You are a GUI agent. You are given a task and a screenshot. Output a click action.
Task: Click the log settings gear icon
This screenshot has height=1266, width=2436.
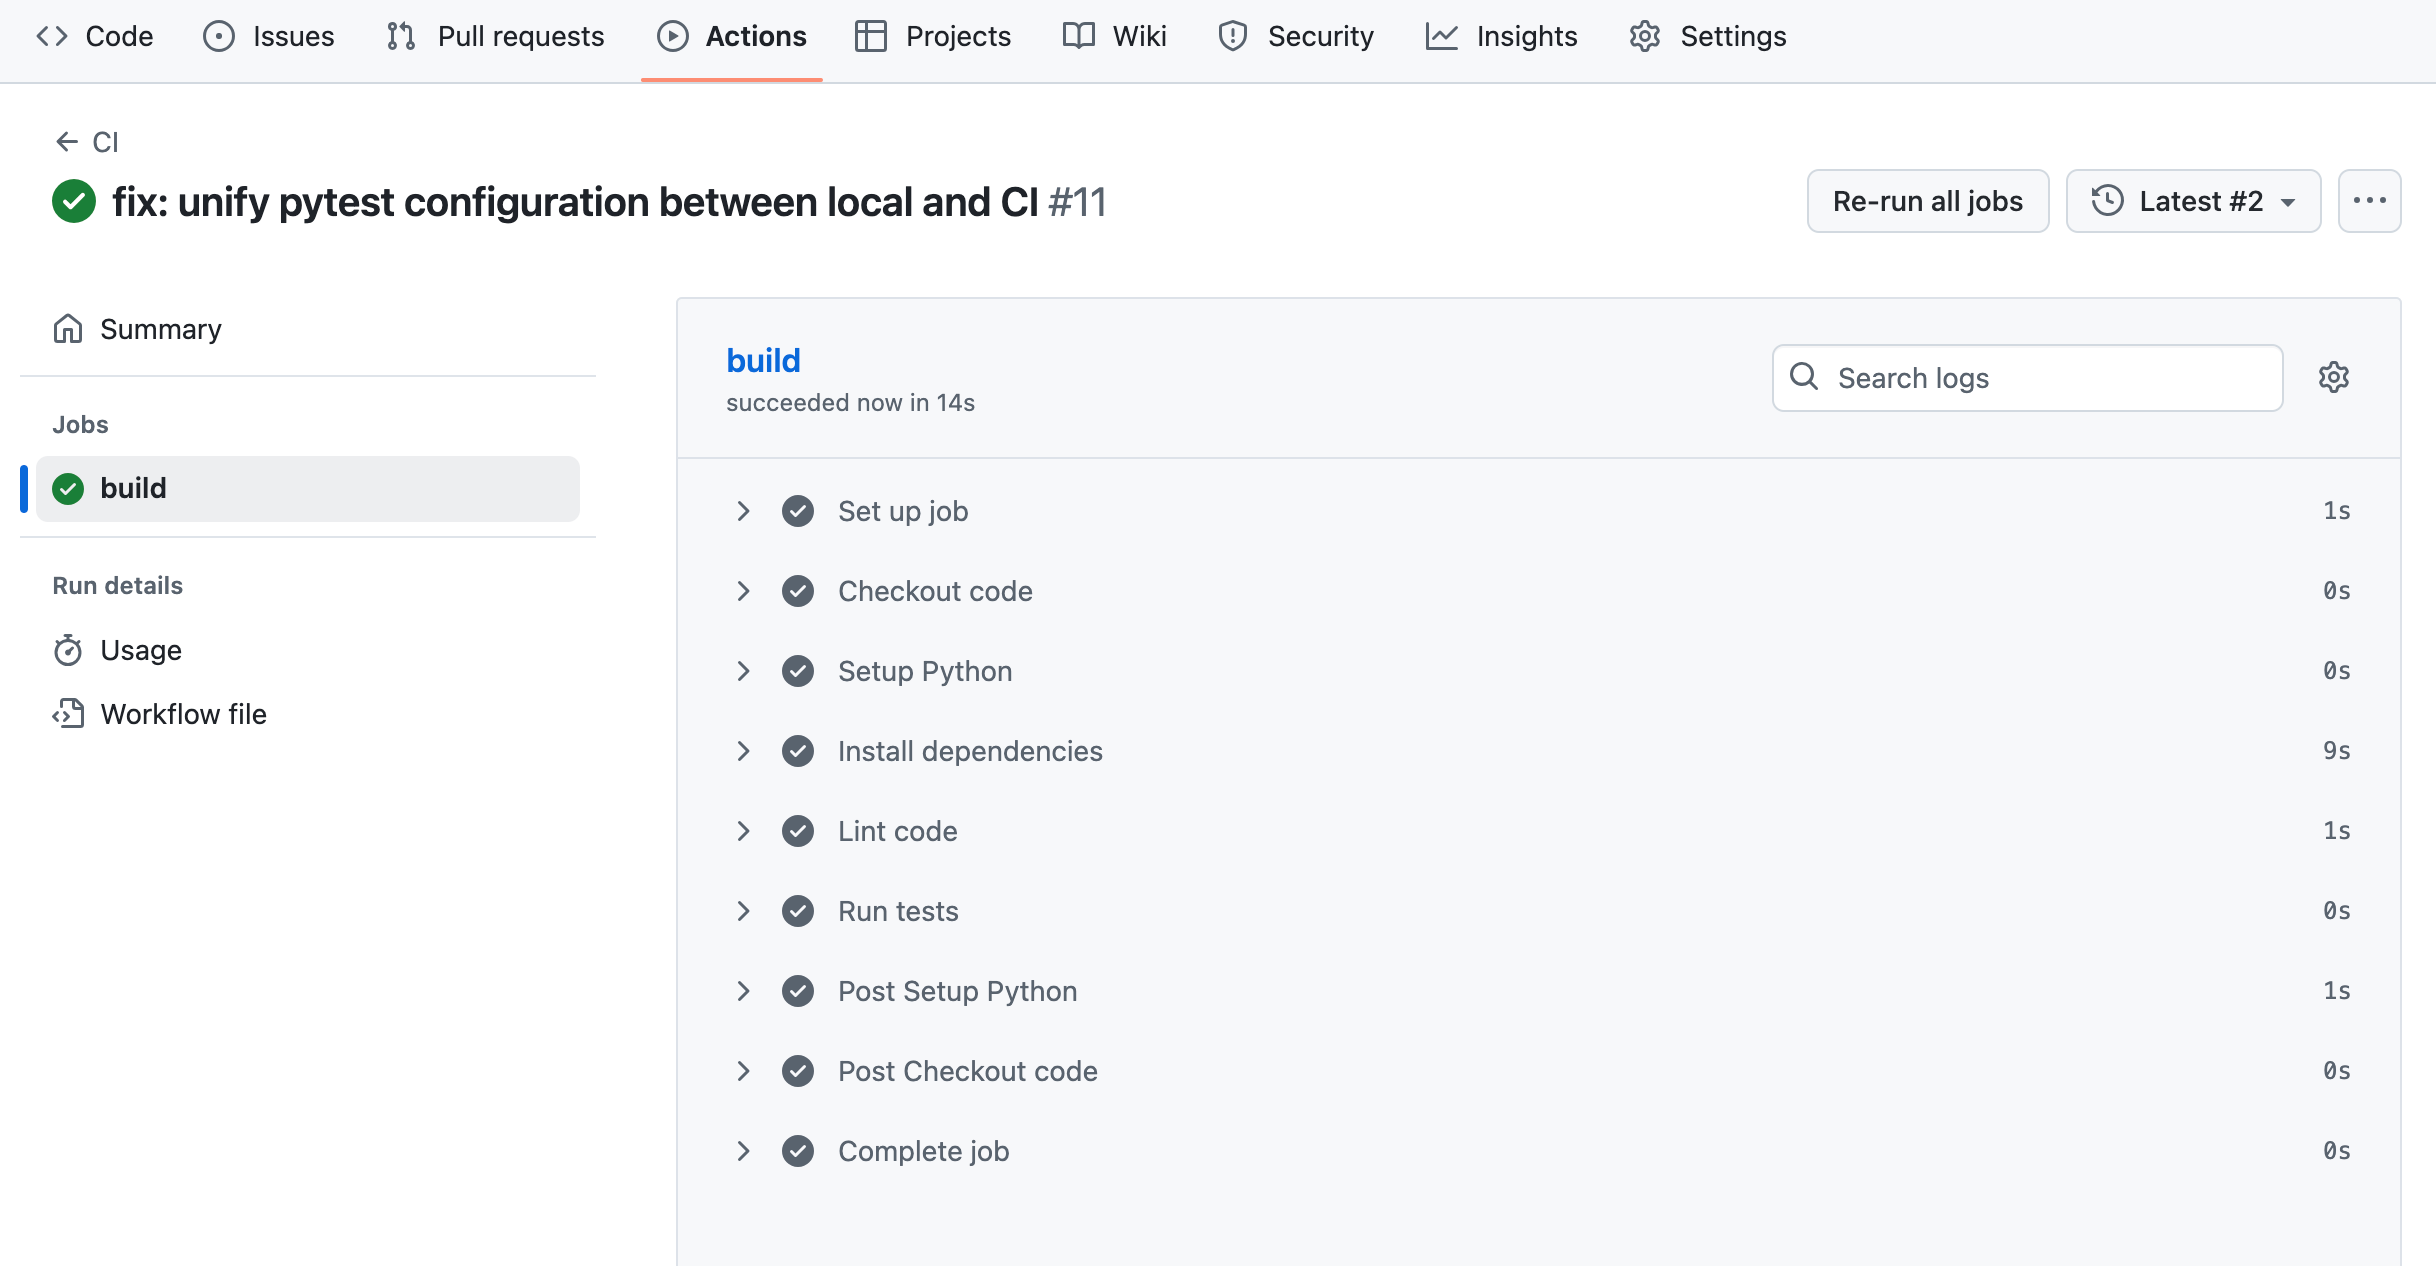(x=2333, y=377)
